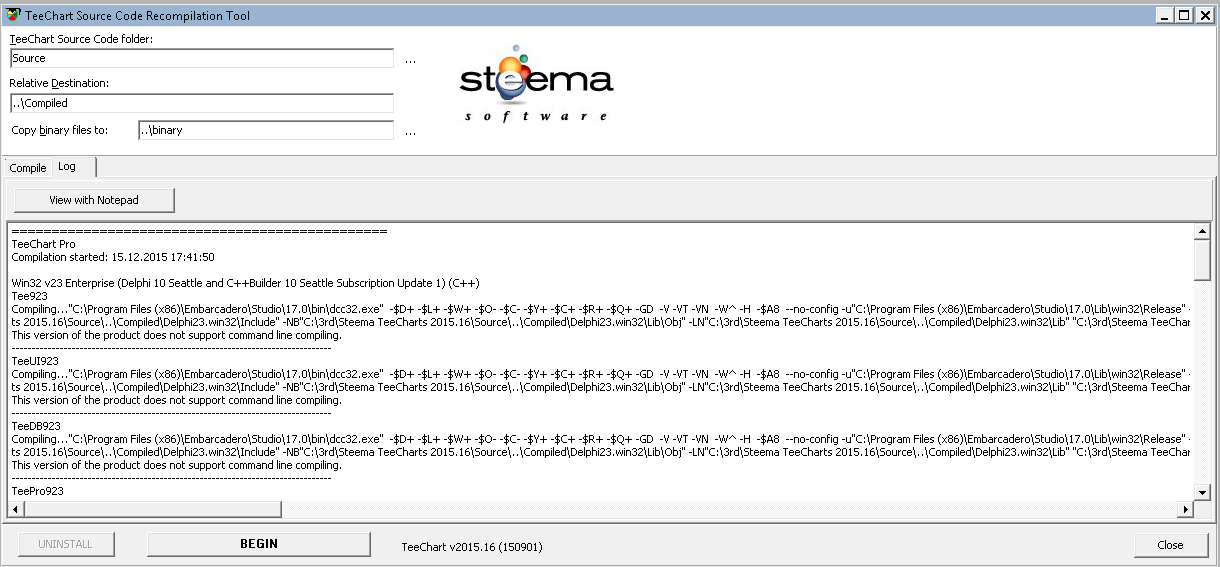Click the 'TeeChart Source Code folder:' label

point(82,39)
